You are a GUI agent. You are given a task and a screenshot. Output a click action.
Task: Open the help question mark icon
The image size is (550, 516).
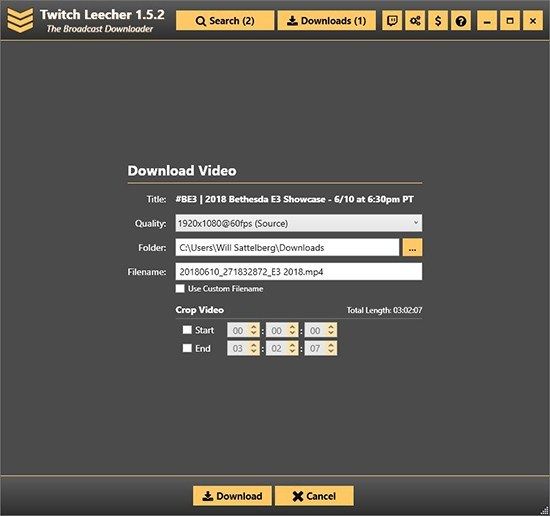coord(461,21)
